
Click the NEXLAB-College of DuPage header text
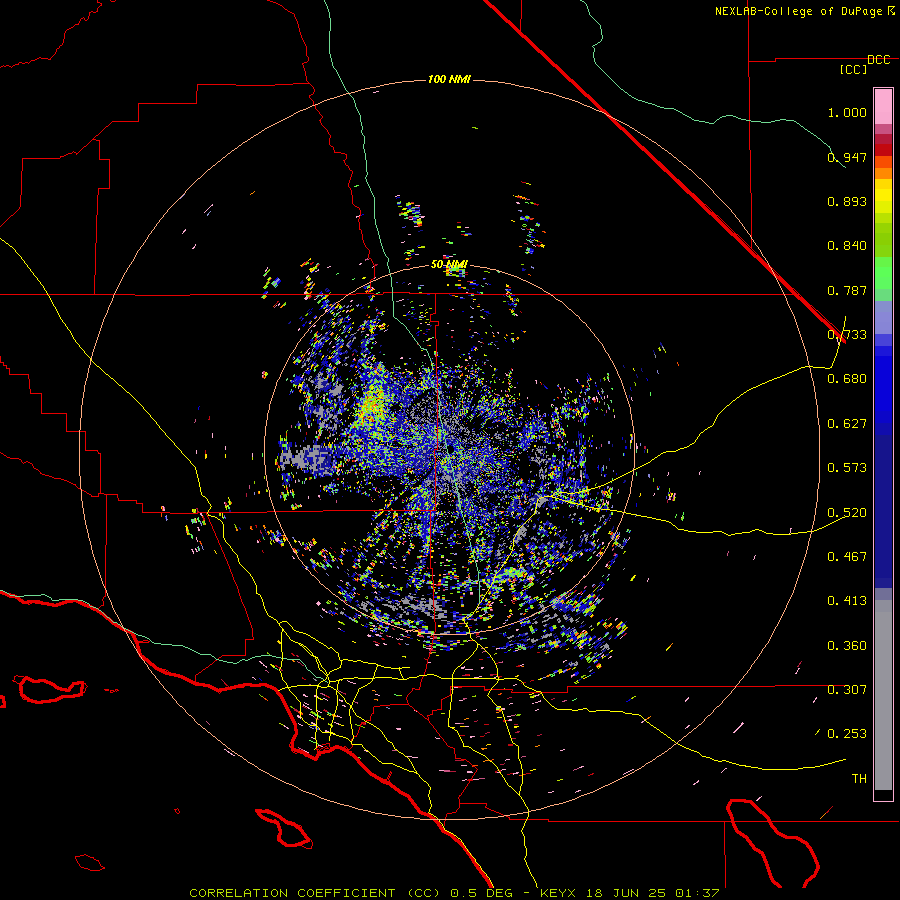tap(799, 11)
